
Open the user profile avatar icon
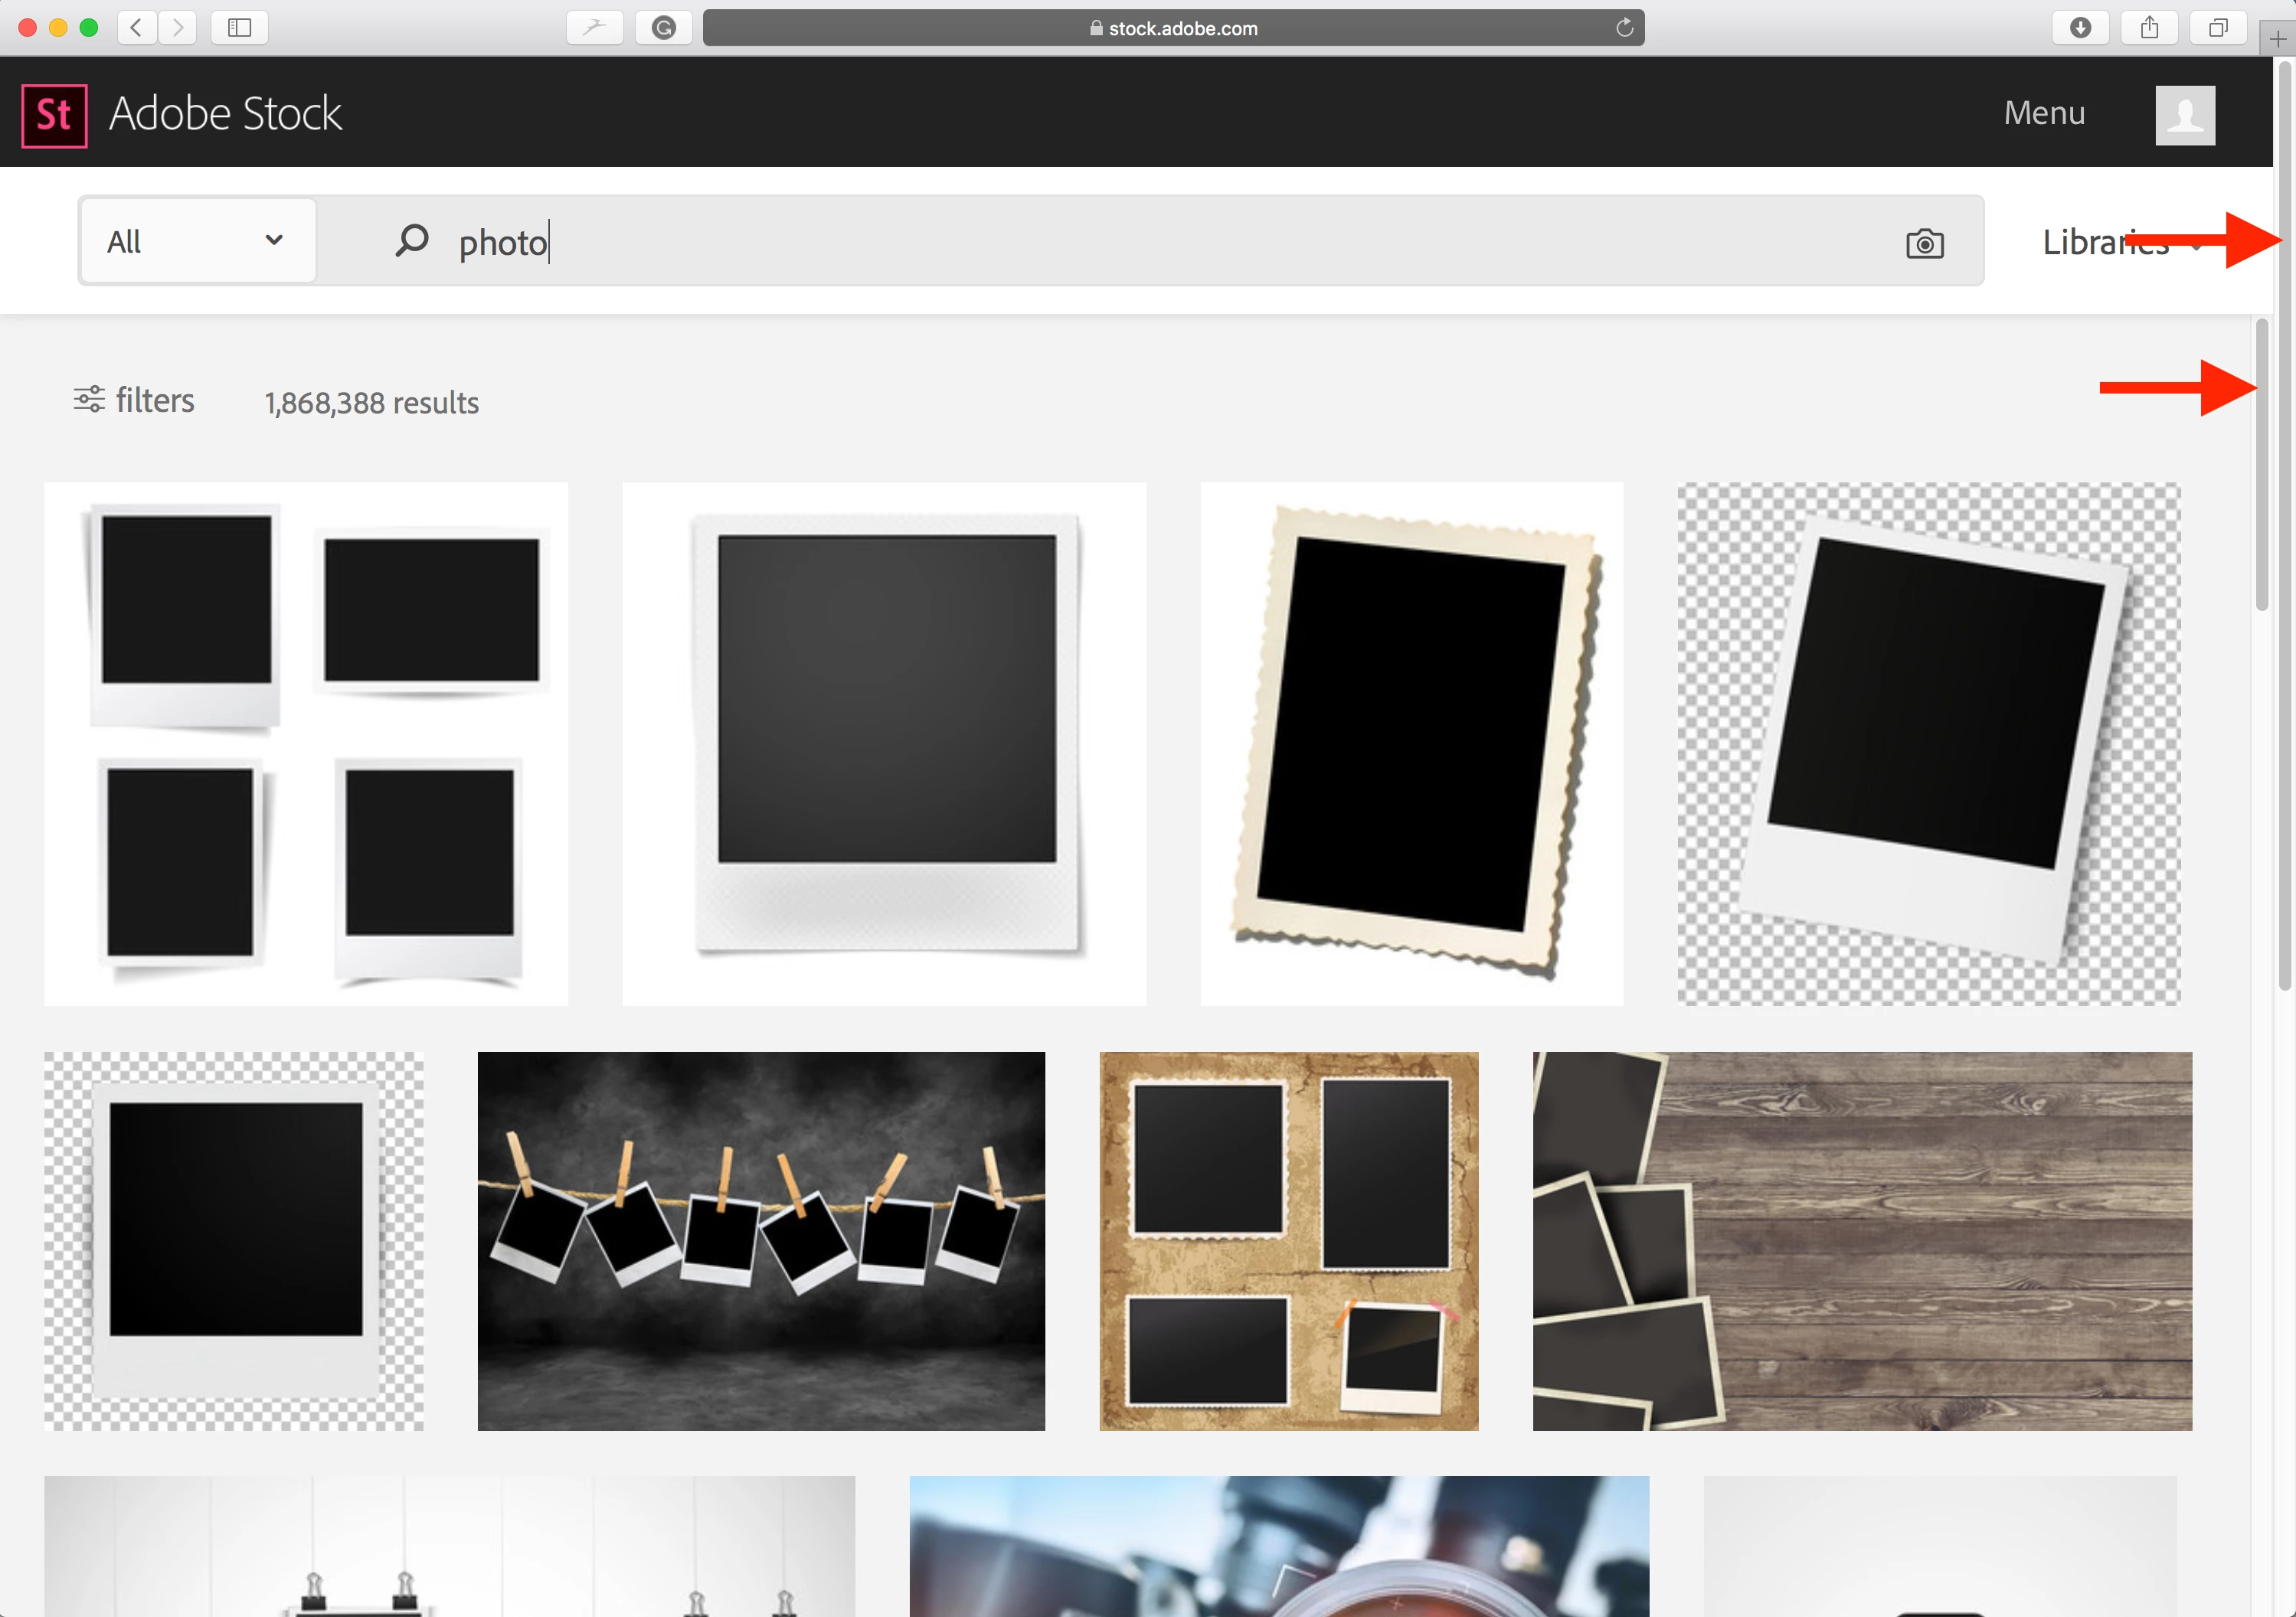[x=2184, y=115]
